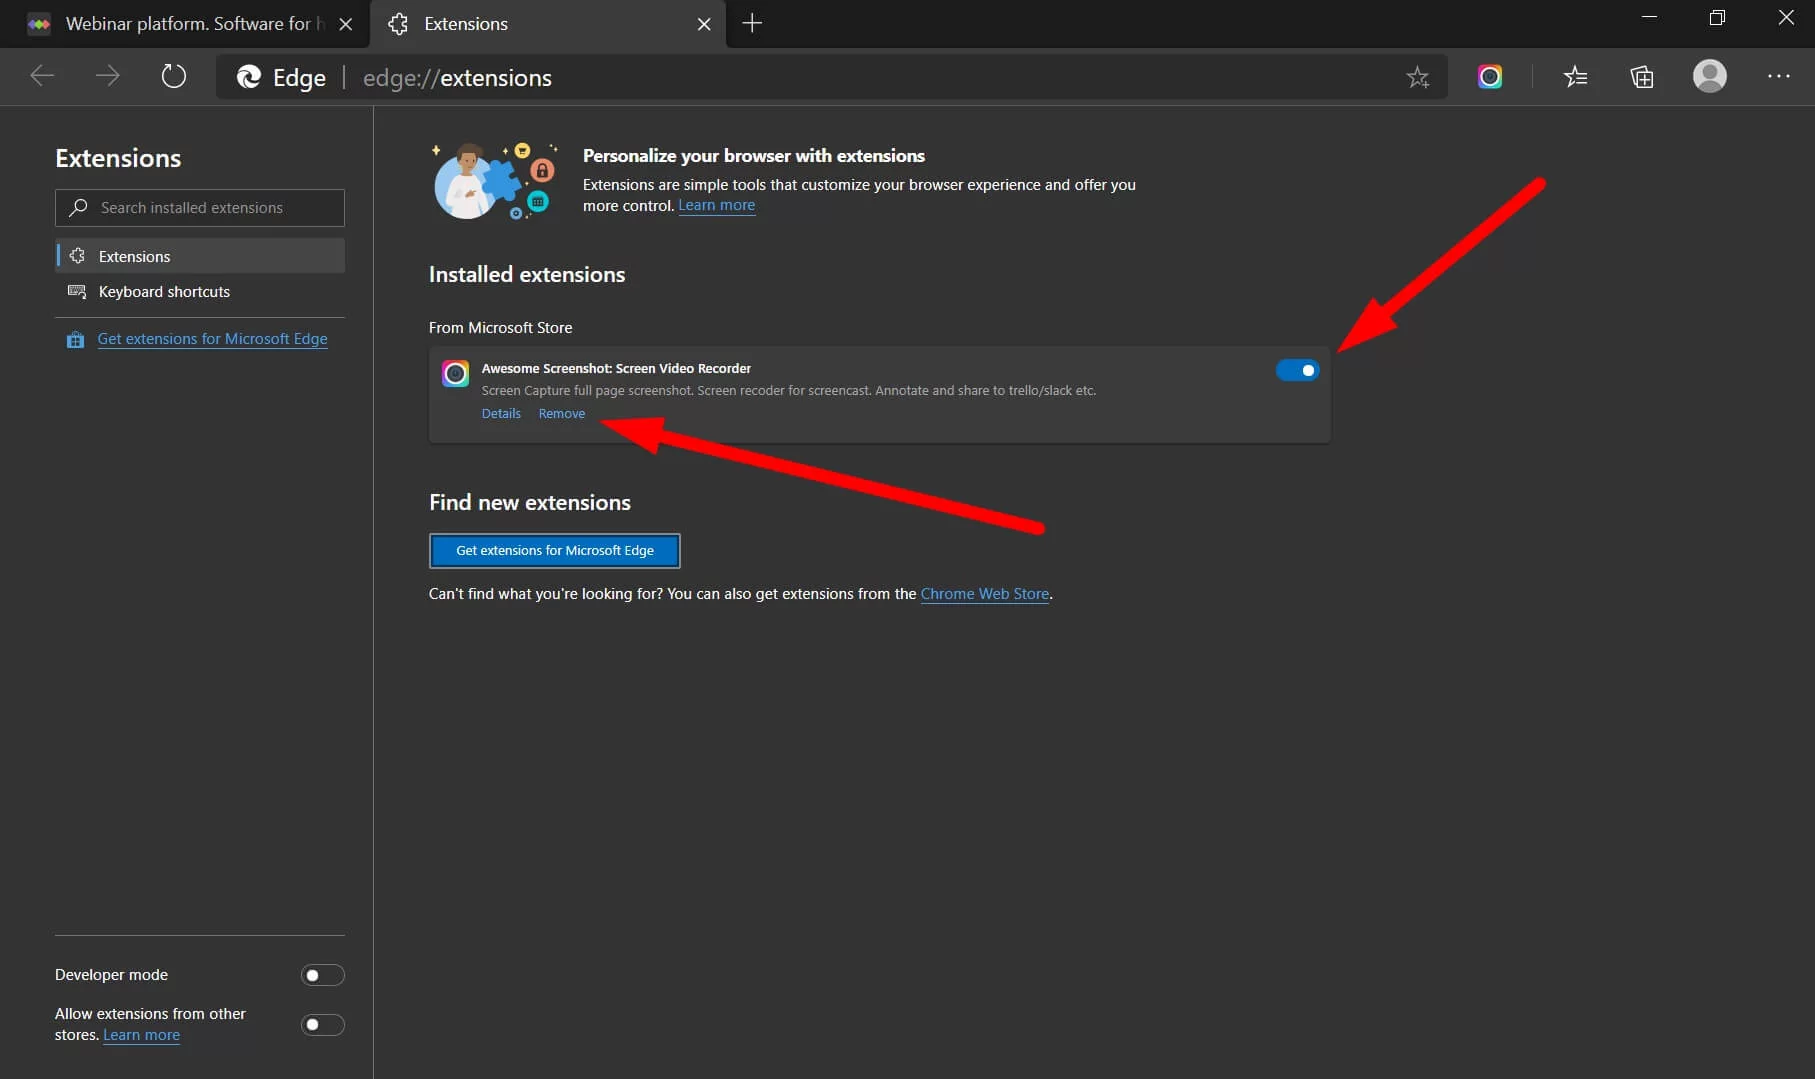Disable the Awesome Screenshot extension toggle
1815x1079 pixels.
1297,370
